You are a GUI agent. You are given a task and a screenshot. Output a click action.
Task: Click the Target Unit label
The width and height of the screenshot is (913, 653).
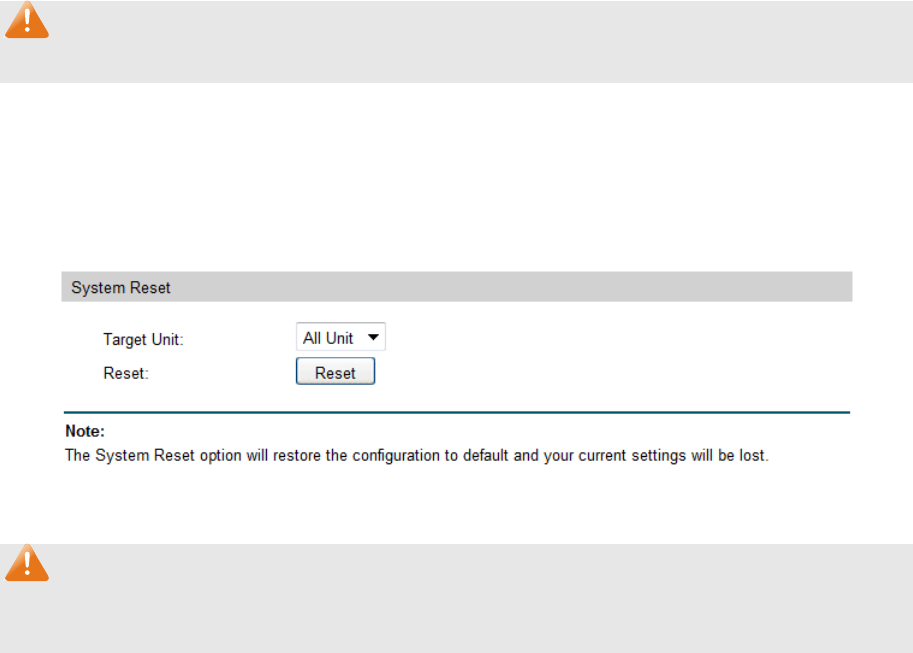[143, 340]
